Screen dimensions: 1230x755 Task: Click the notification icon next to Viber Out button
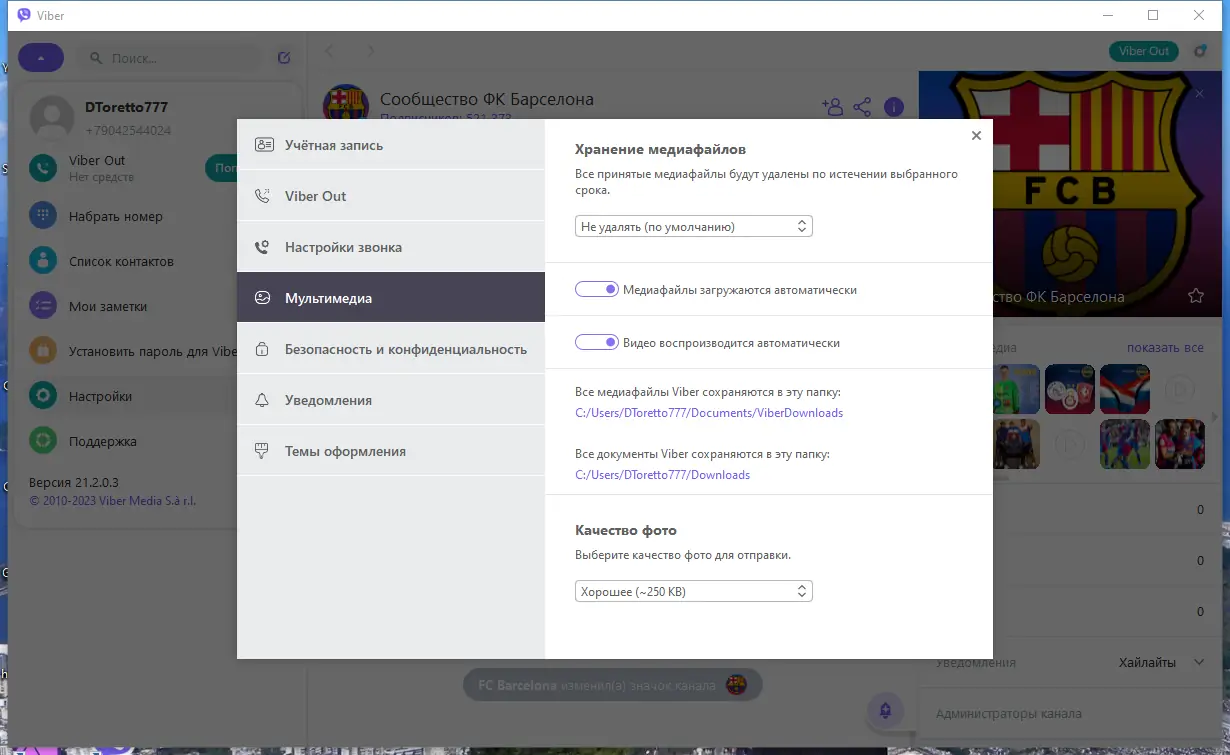tap(1200, 51)
